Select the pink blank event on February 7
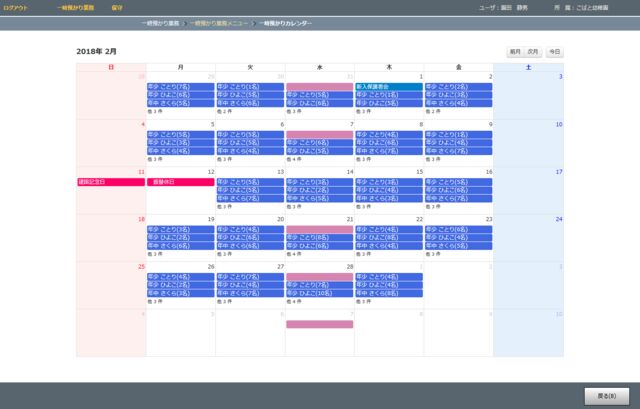The image size is (640, 409). coord(320,135)
